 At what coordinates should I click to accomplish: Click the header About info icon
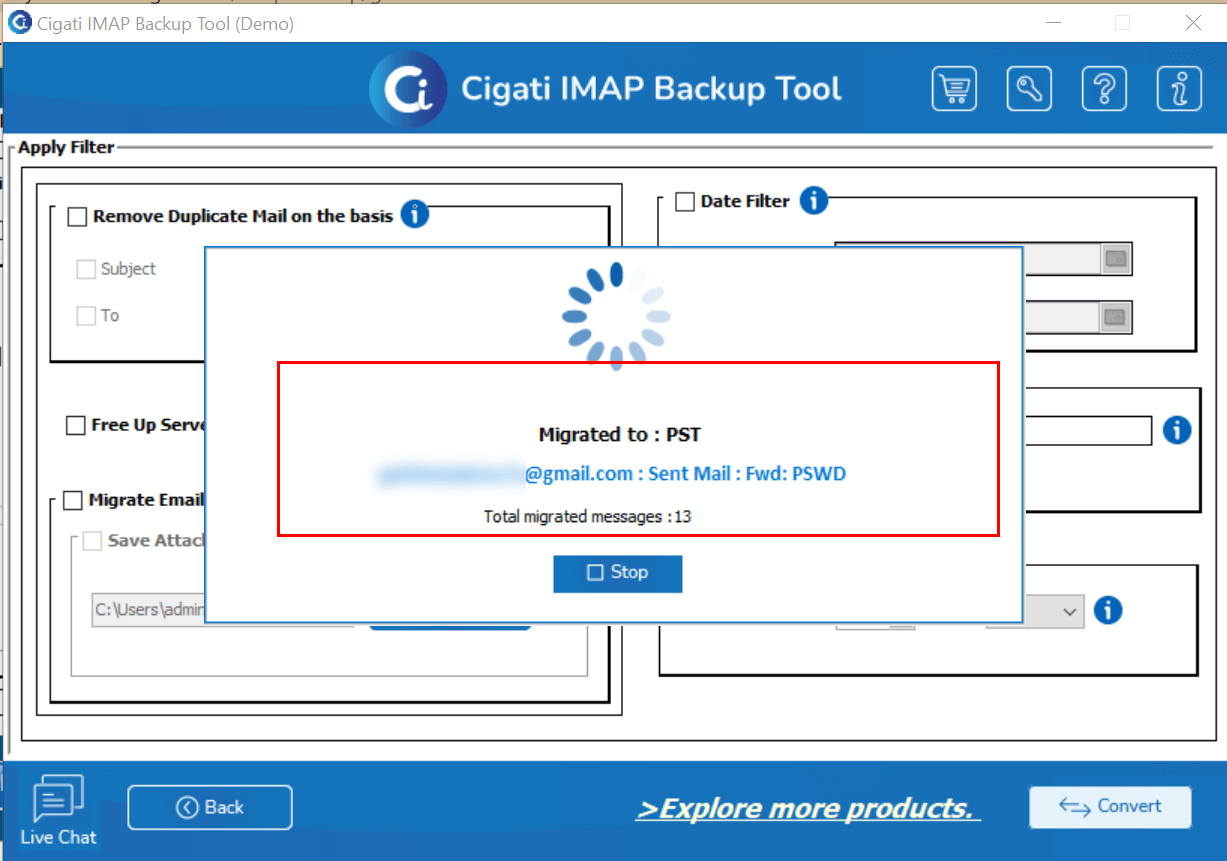[1179, 89]
